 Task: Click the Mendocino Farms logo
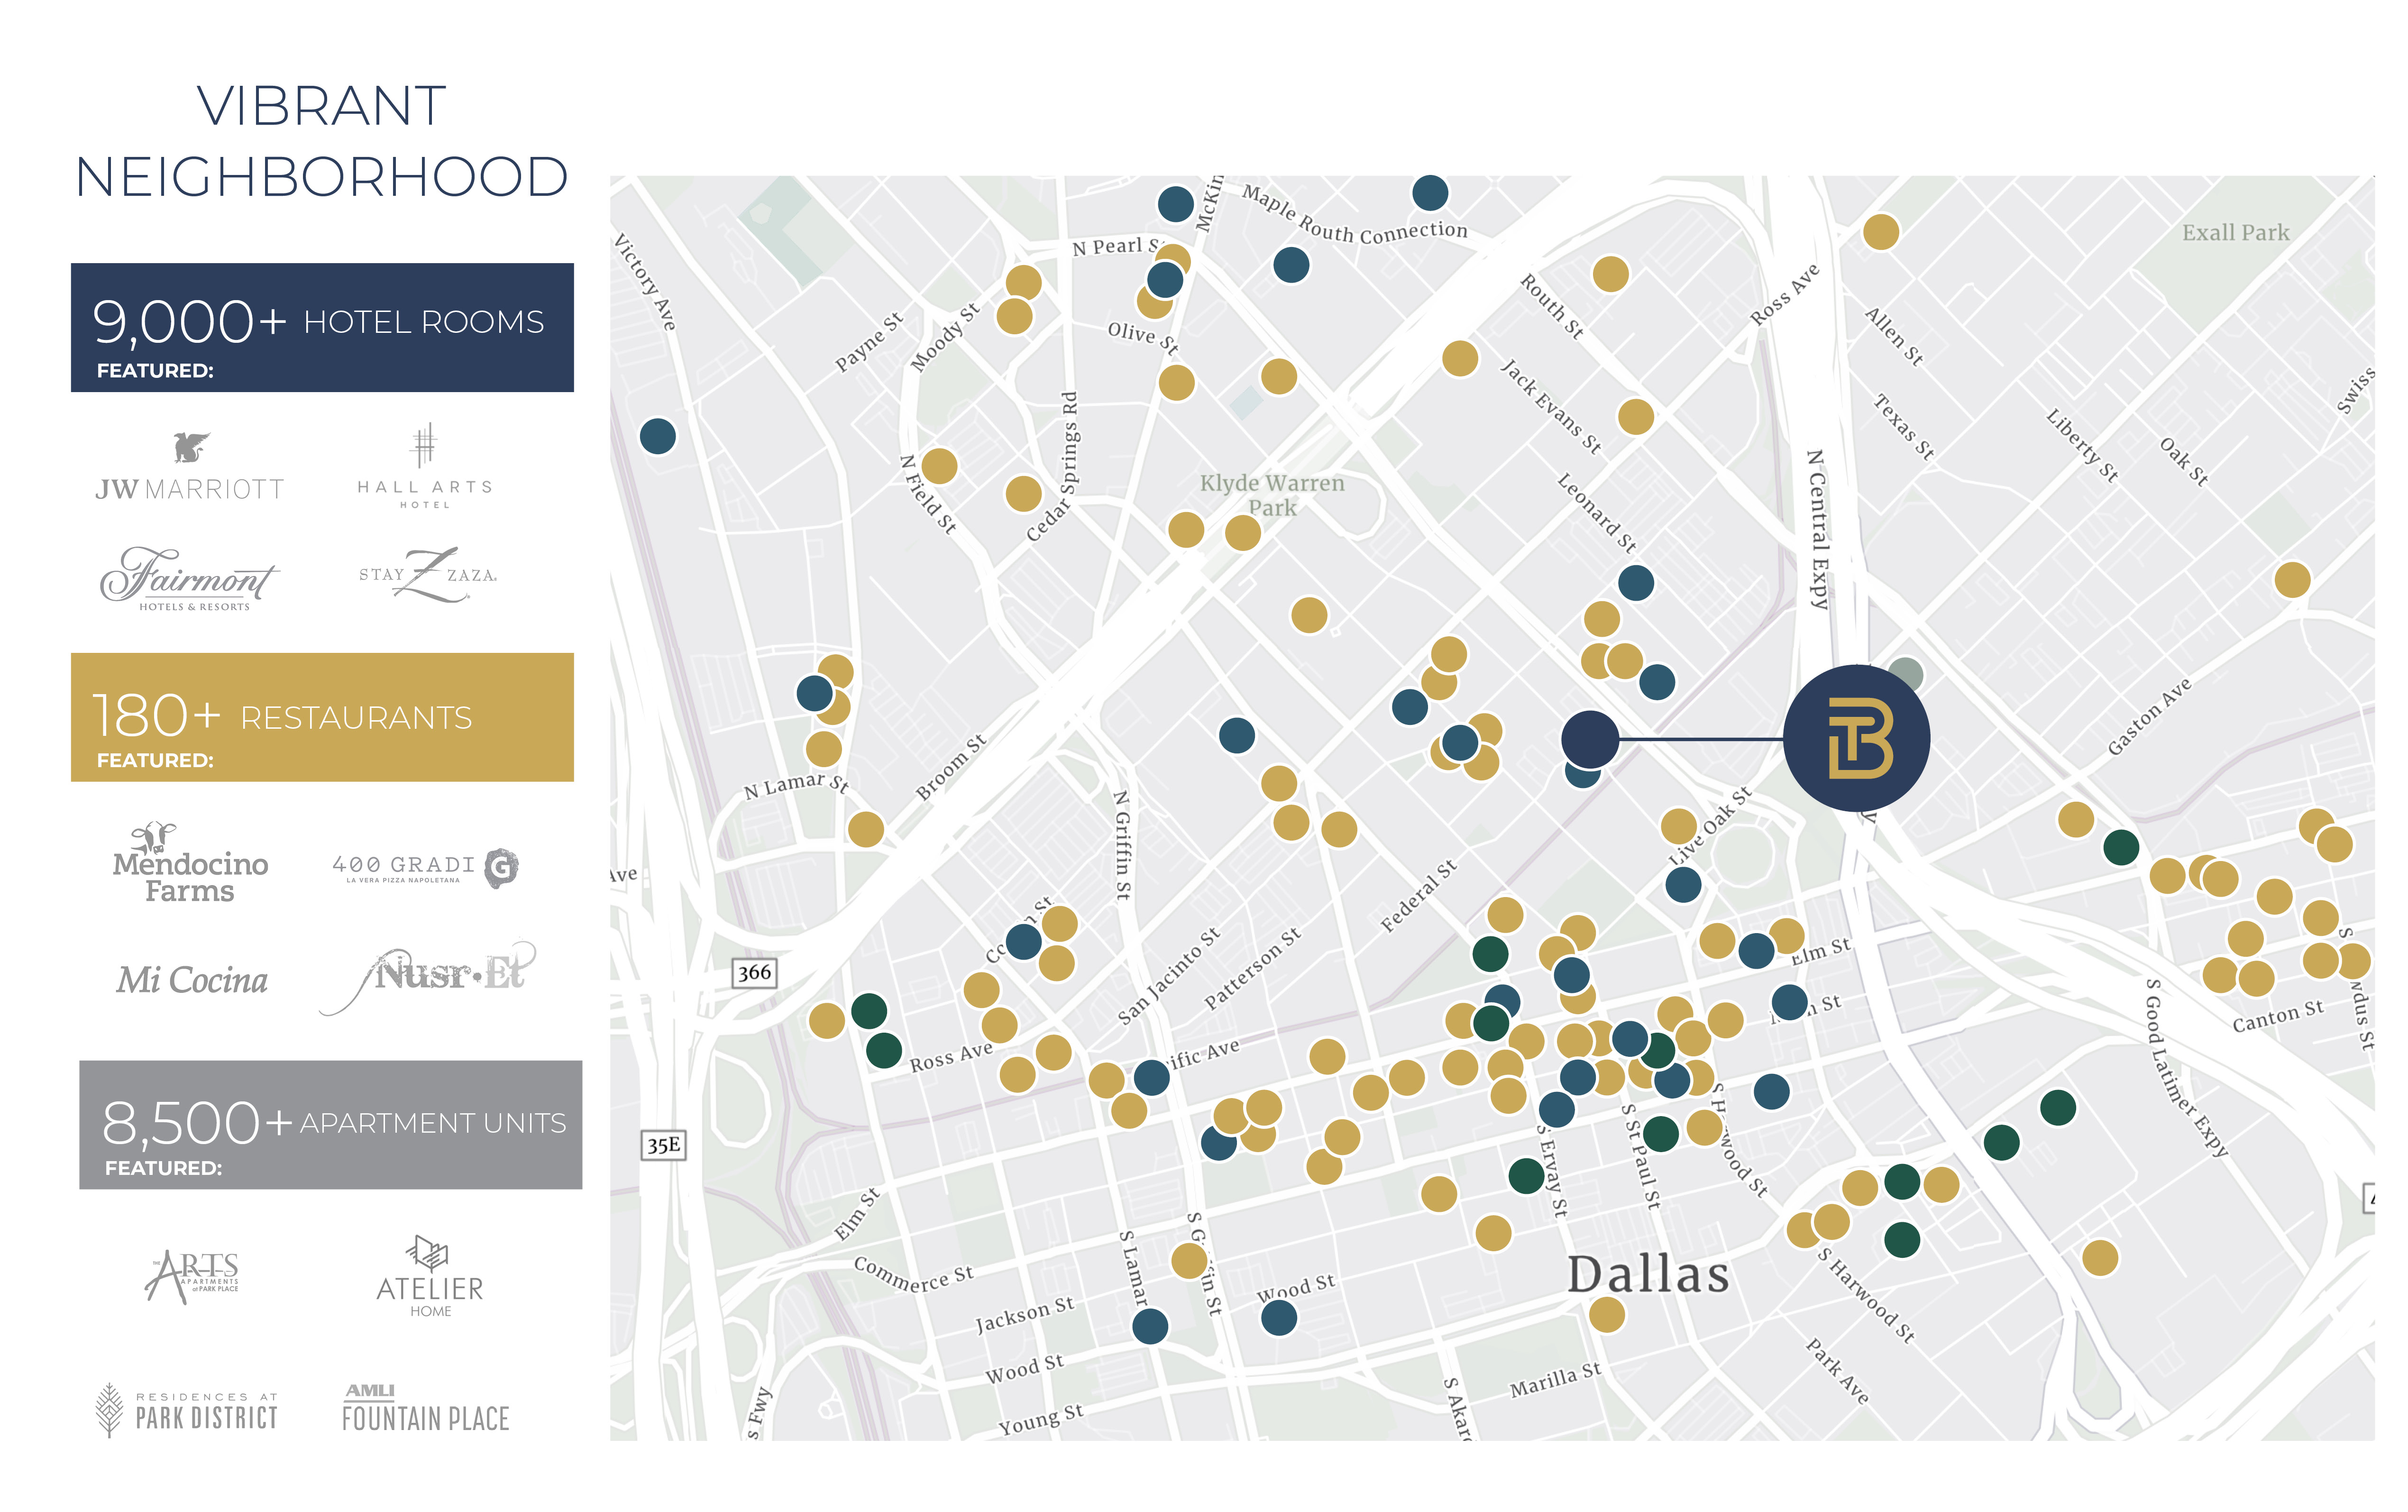point(190,863)
